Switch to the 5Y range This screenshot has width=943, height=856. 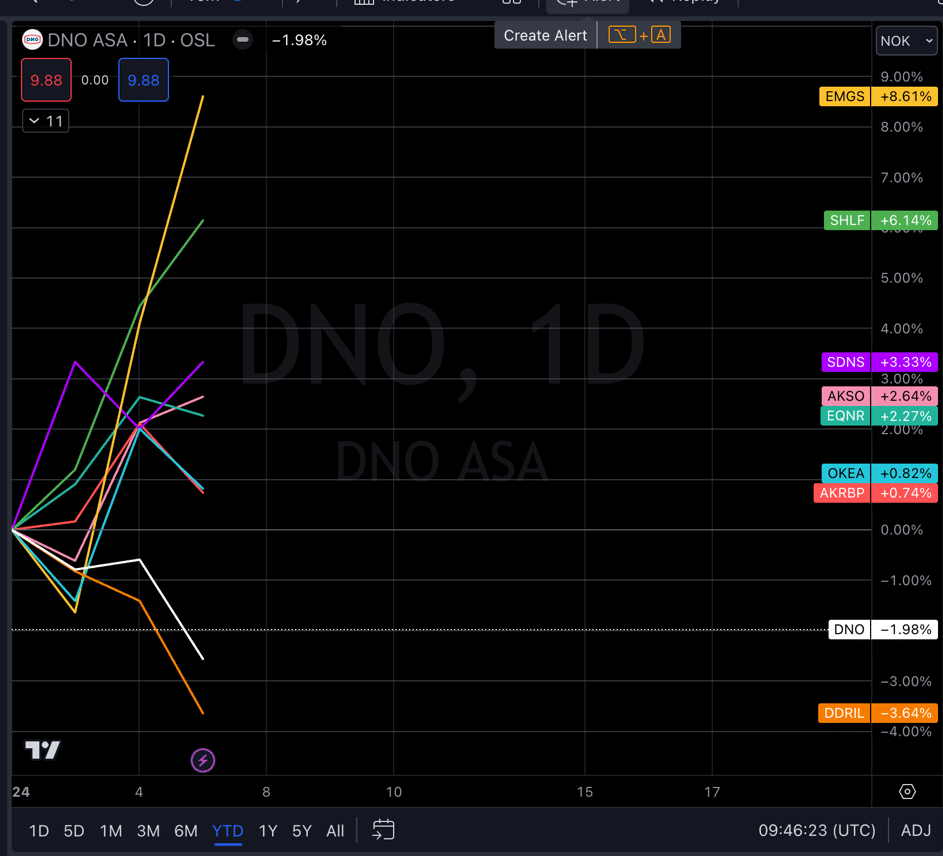click(301, 831)
